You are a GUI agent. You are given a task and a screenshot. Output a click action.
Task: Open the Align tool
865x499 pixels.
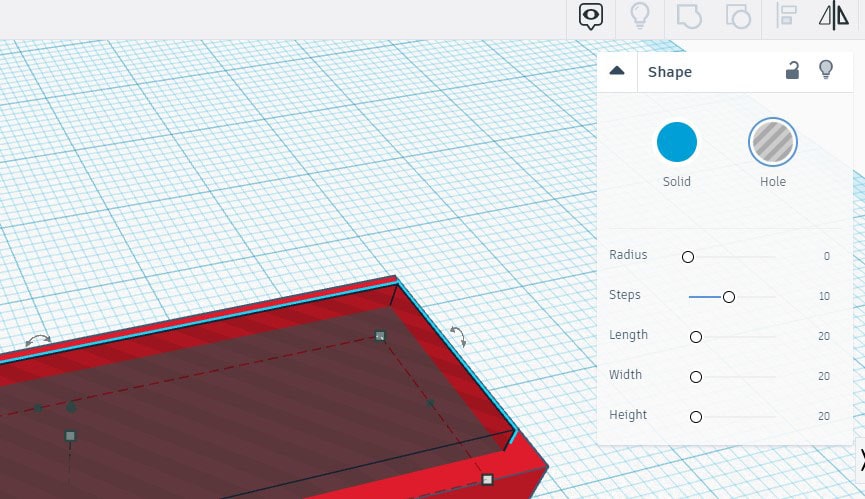coord(787,16)
